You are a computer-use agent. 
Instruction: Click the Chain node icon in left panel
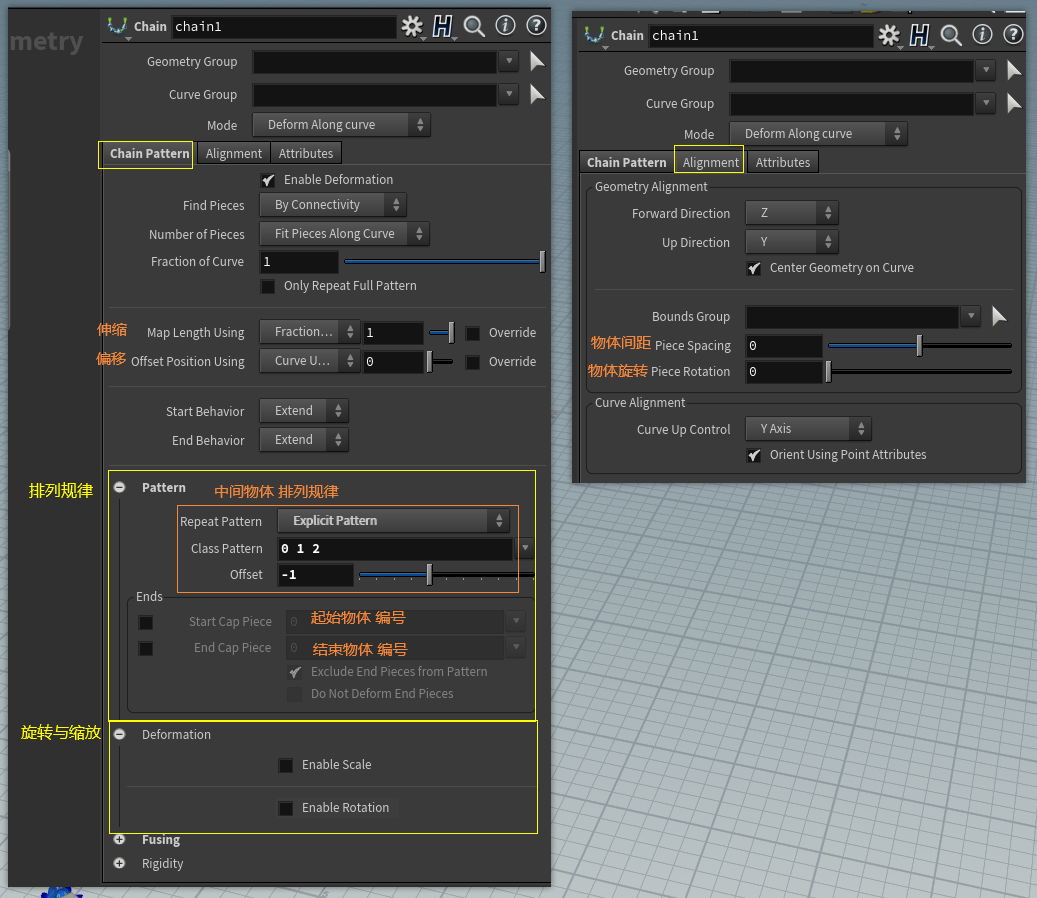pyautogui.click(x=117, y=26)
